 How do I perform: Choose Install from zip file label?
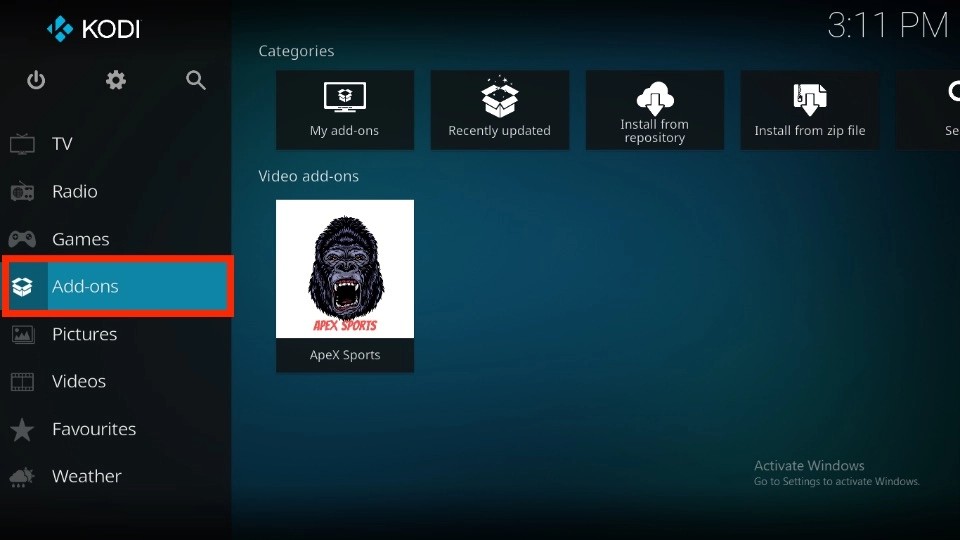810,130
